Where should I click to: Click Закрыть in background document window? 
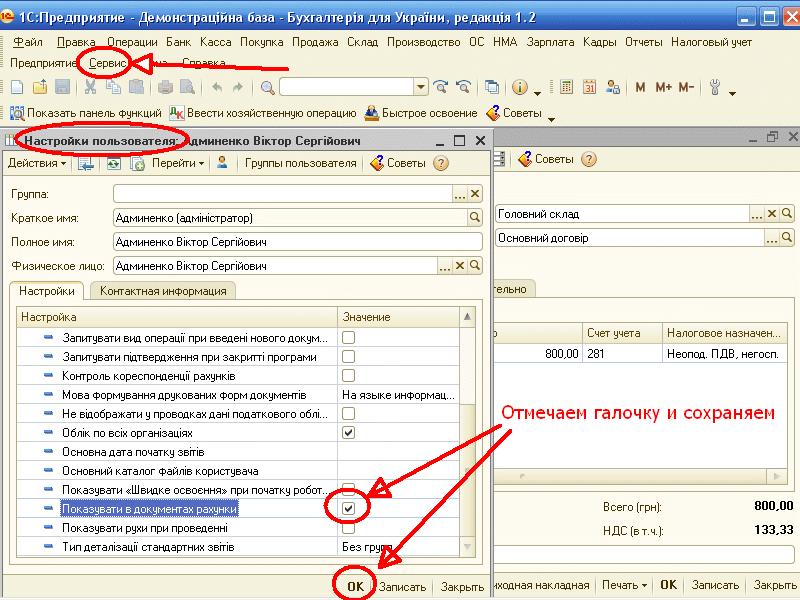click(x=774, y=585)
